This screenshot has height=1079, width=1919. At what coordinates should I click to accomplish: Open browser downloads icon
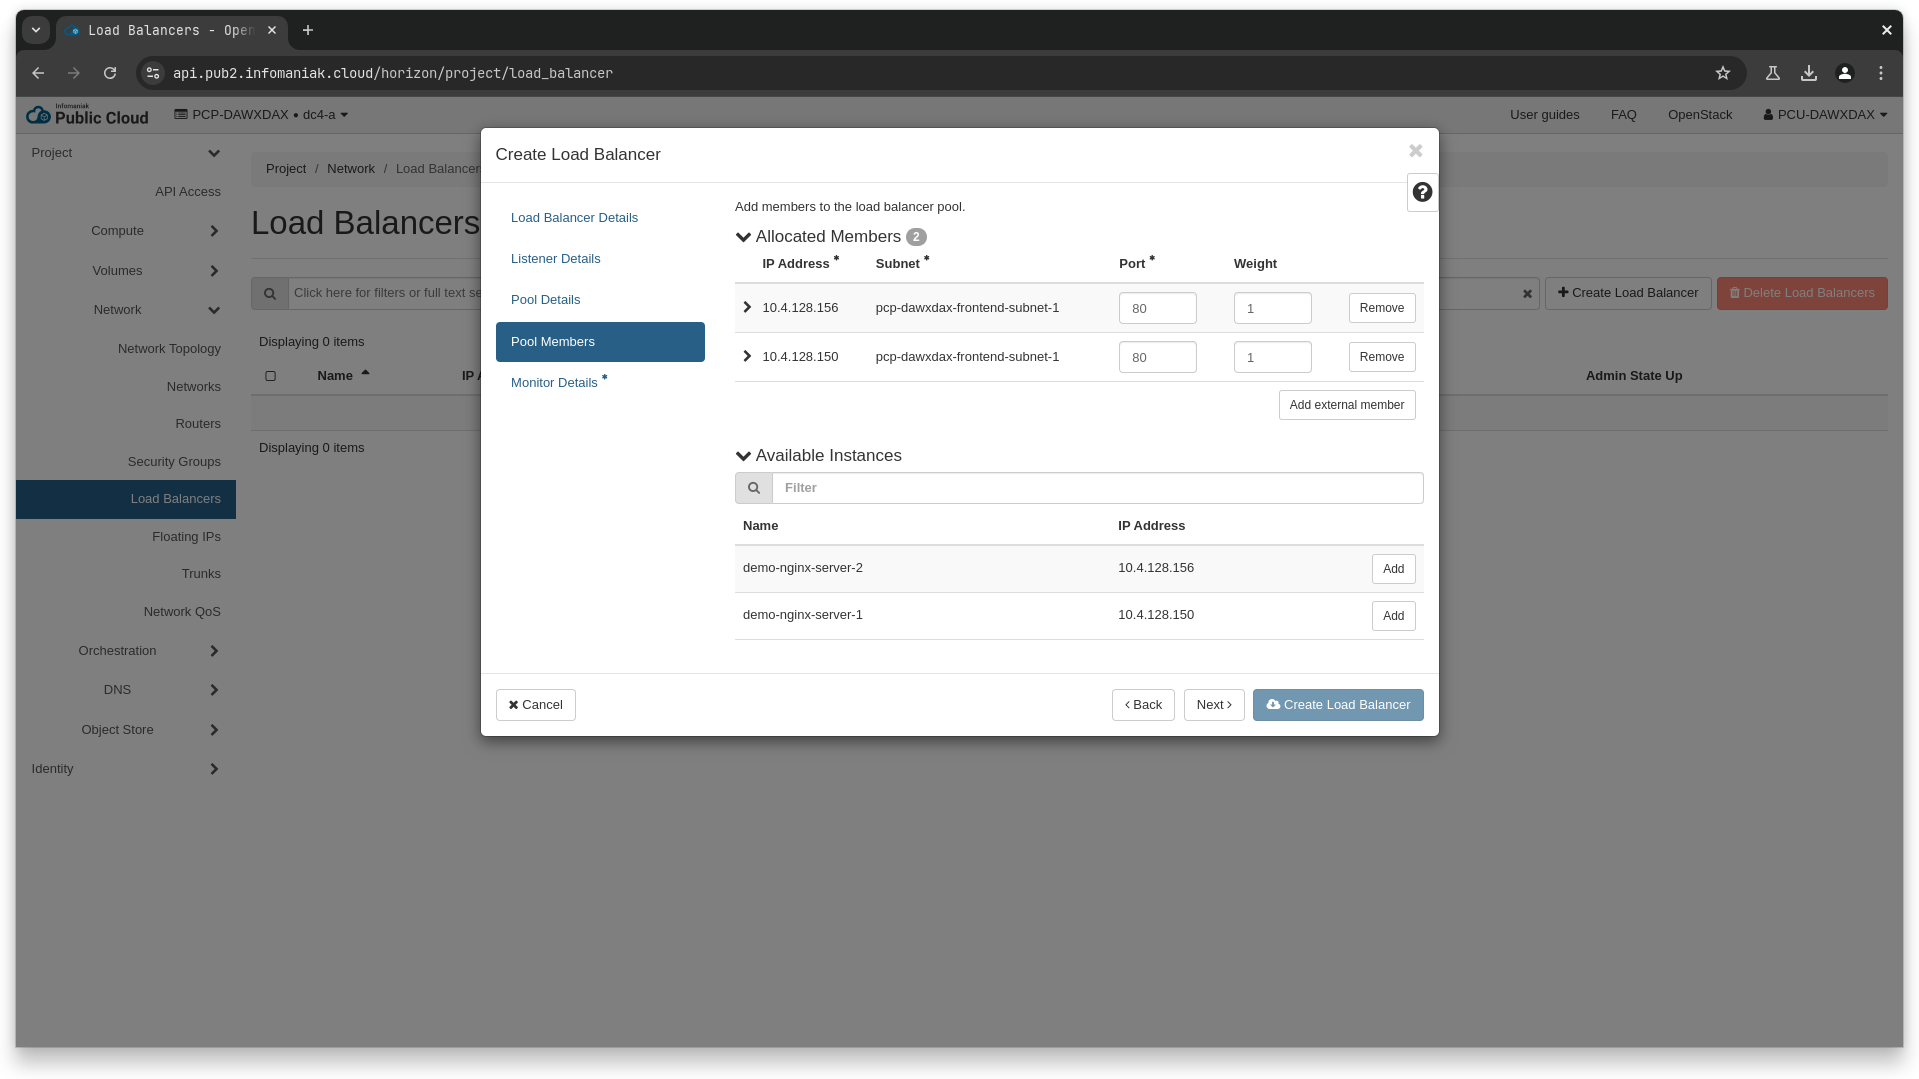(1808, 73)
